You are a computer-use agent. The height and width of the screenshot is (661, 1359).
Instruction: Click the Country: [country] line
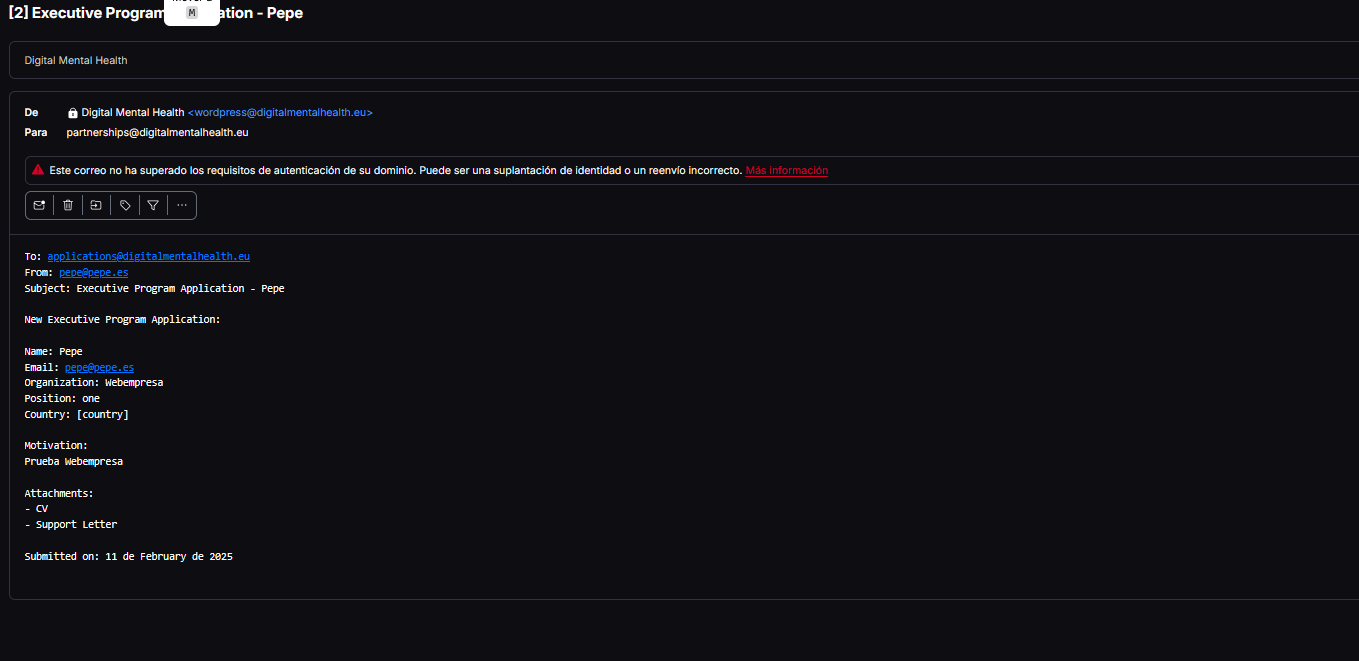77,414
